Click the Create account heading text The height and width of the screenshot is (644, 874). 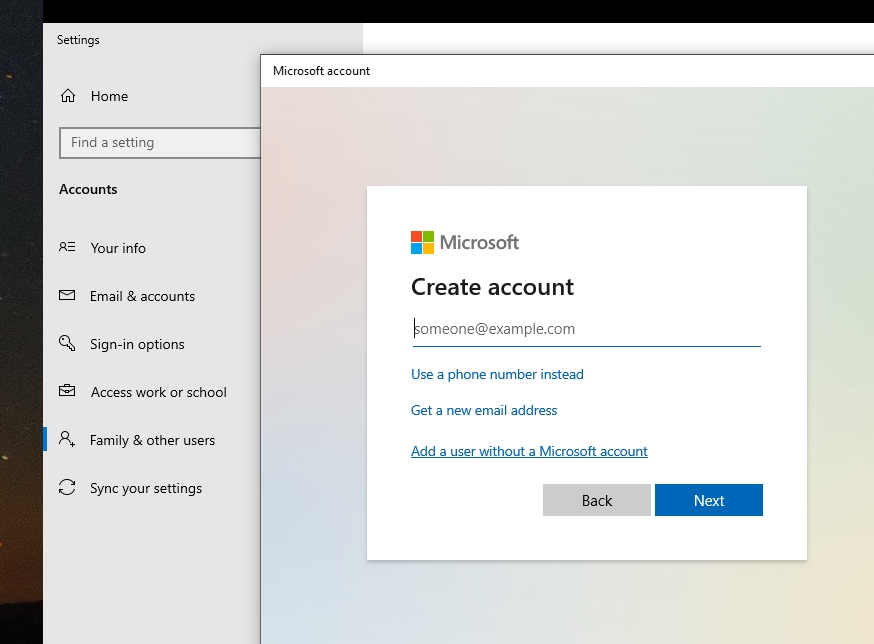[492, 287]
